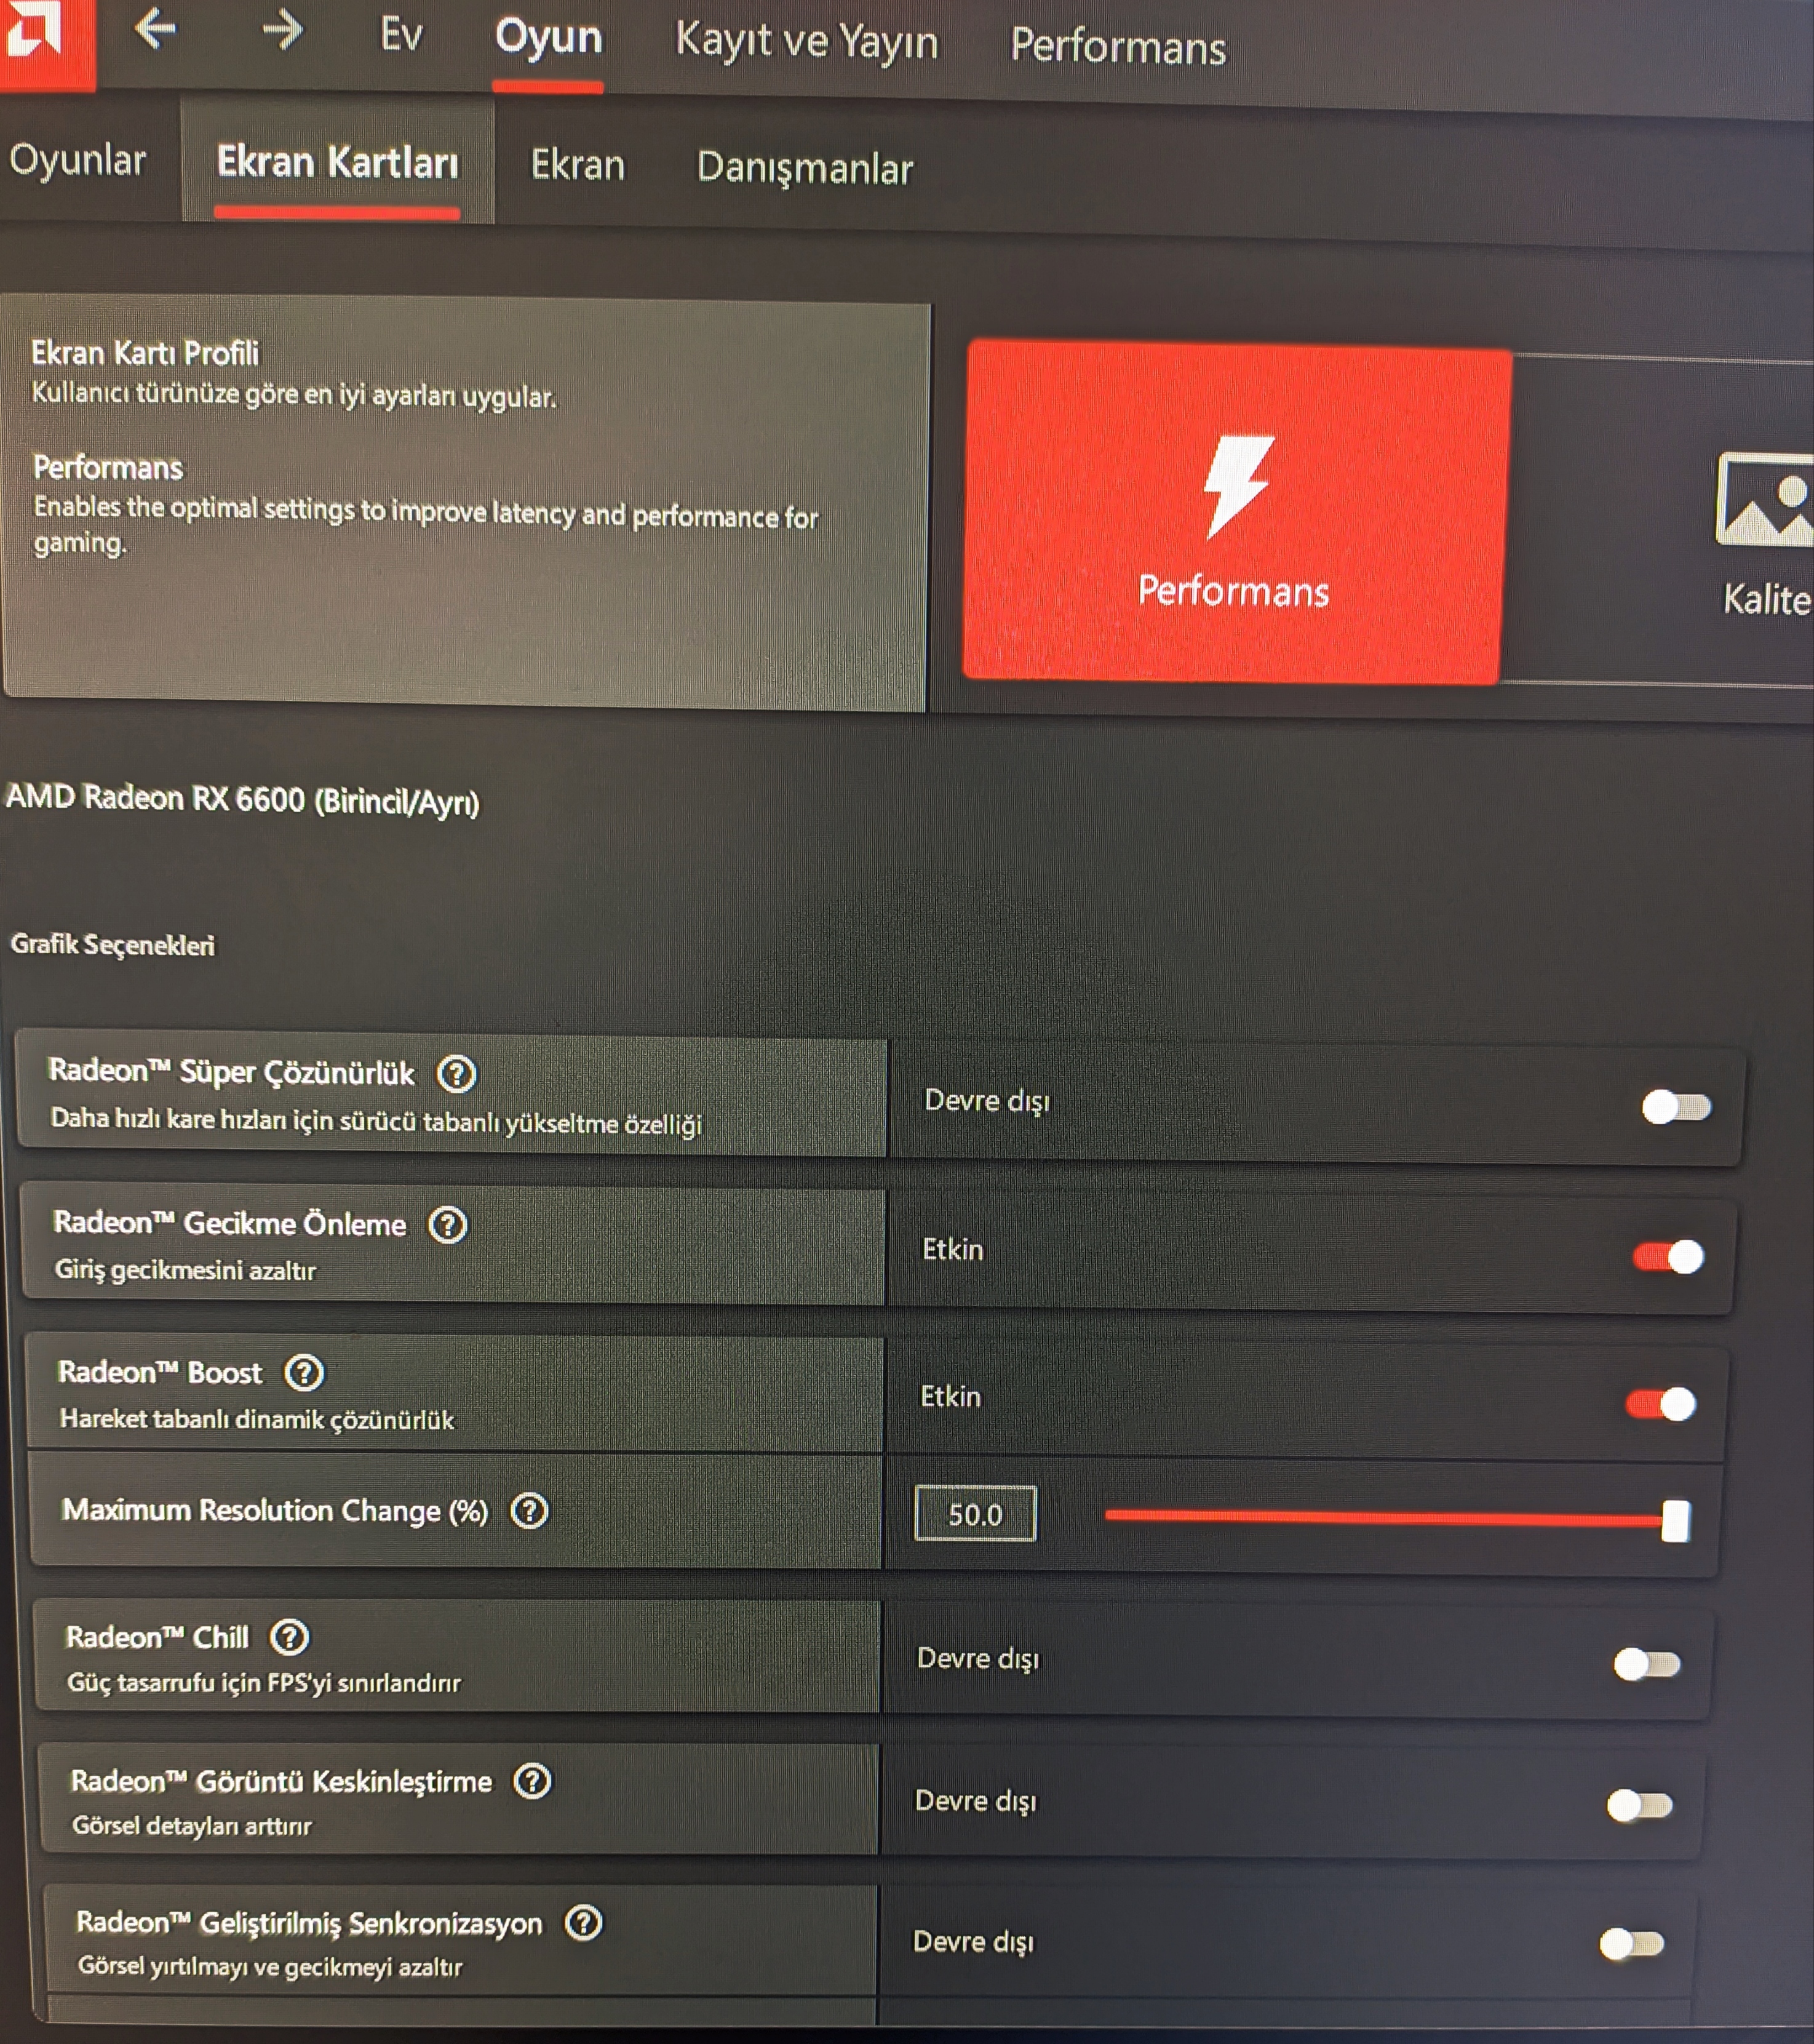Open help for Radeon Görüntü Keskinleştirme

[532, 1781]
